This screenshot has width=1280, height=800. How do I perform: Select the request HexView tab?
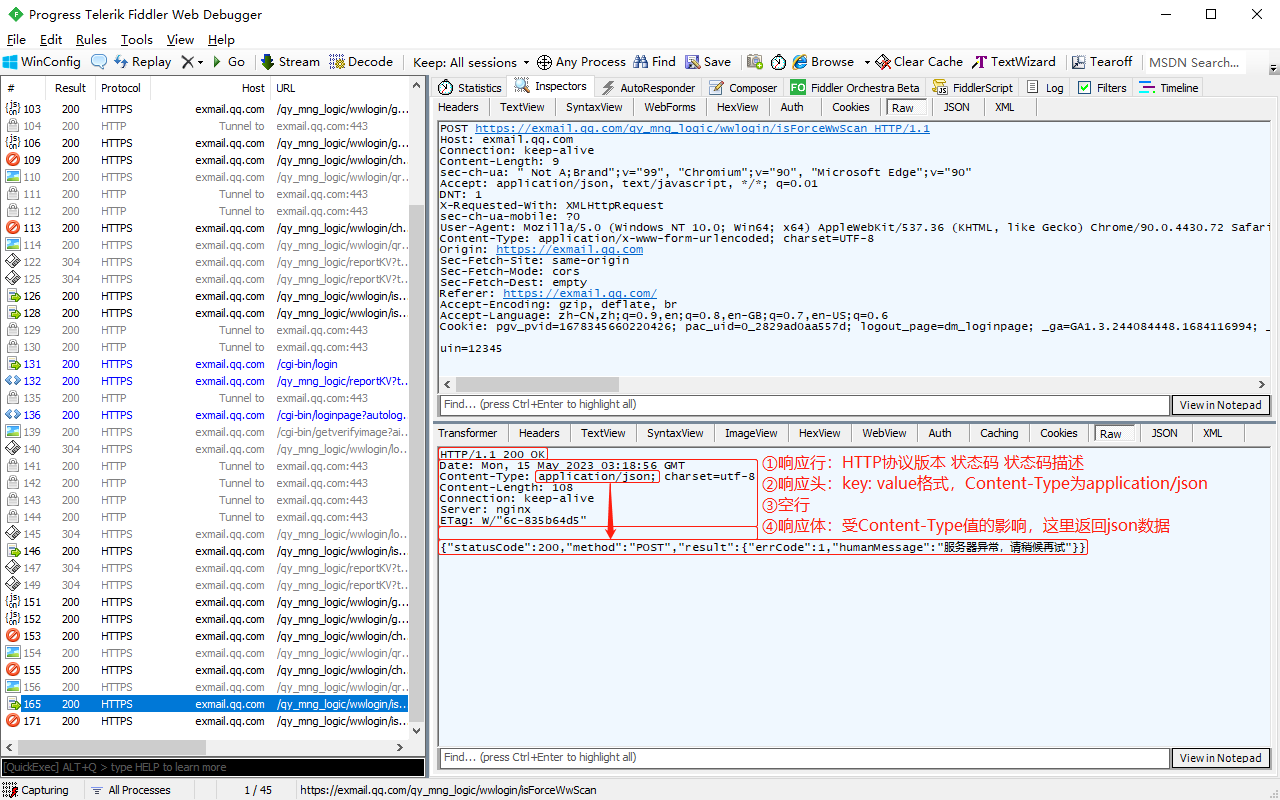tap(737, 107)
